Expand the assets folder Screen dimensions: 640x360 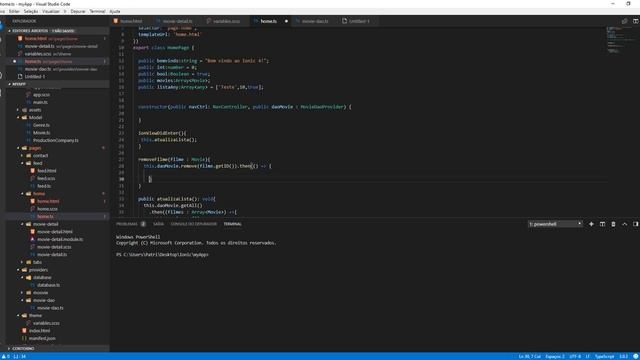[x=18, y=110]
